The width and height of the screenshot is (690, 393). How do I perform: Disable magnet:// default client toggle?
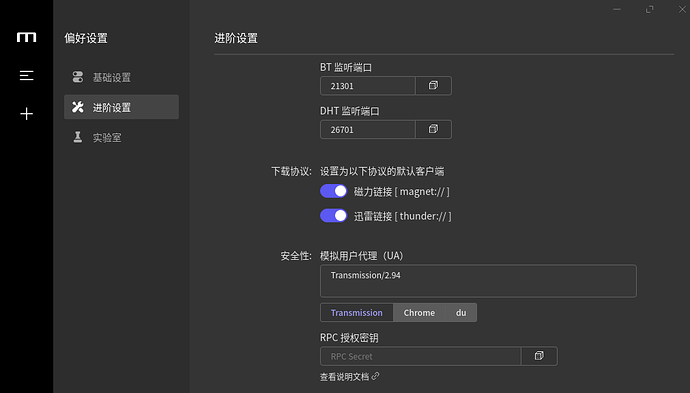[x=334, y=191]
